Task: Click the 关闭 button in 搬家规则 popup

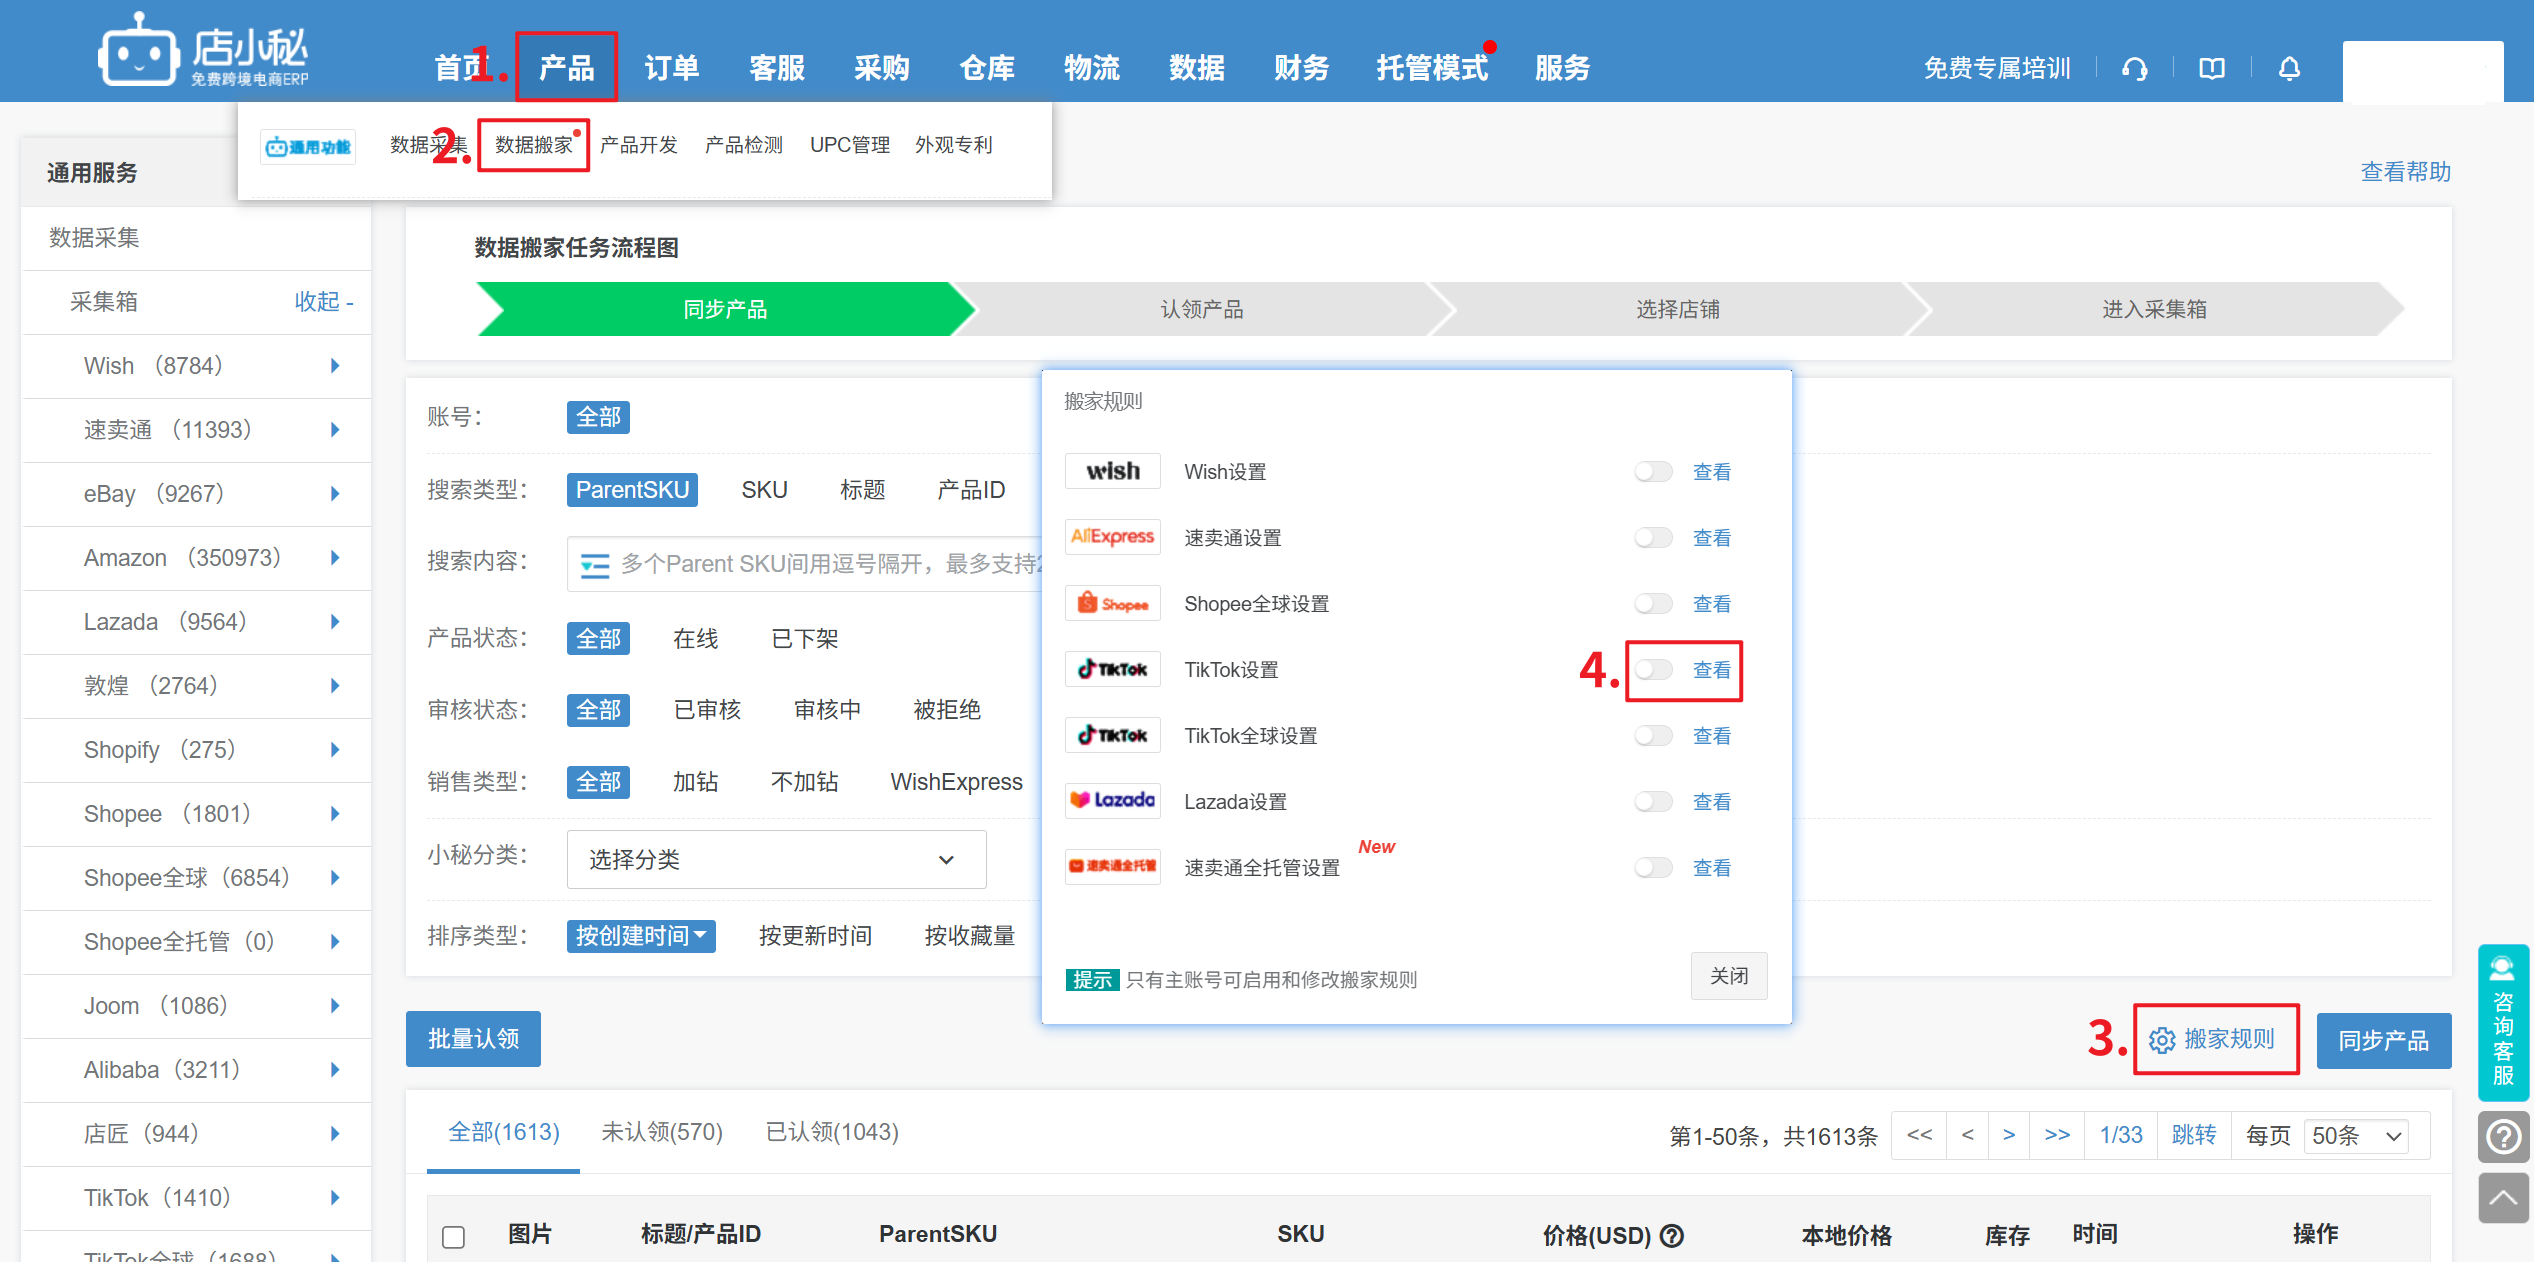Action: pyautogui.click(x=1728, y=976)
